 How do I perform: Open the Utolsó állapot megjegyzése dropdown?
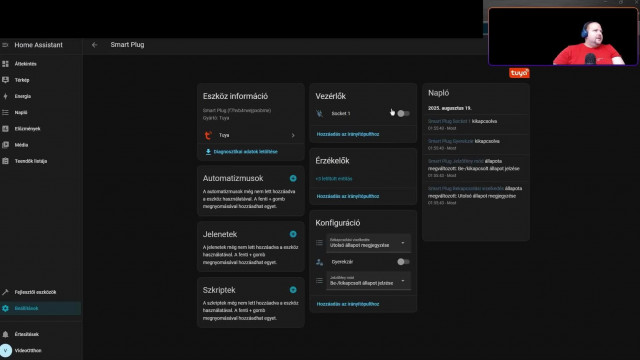[369, 243]
